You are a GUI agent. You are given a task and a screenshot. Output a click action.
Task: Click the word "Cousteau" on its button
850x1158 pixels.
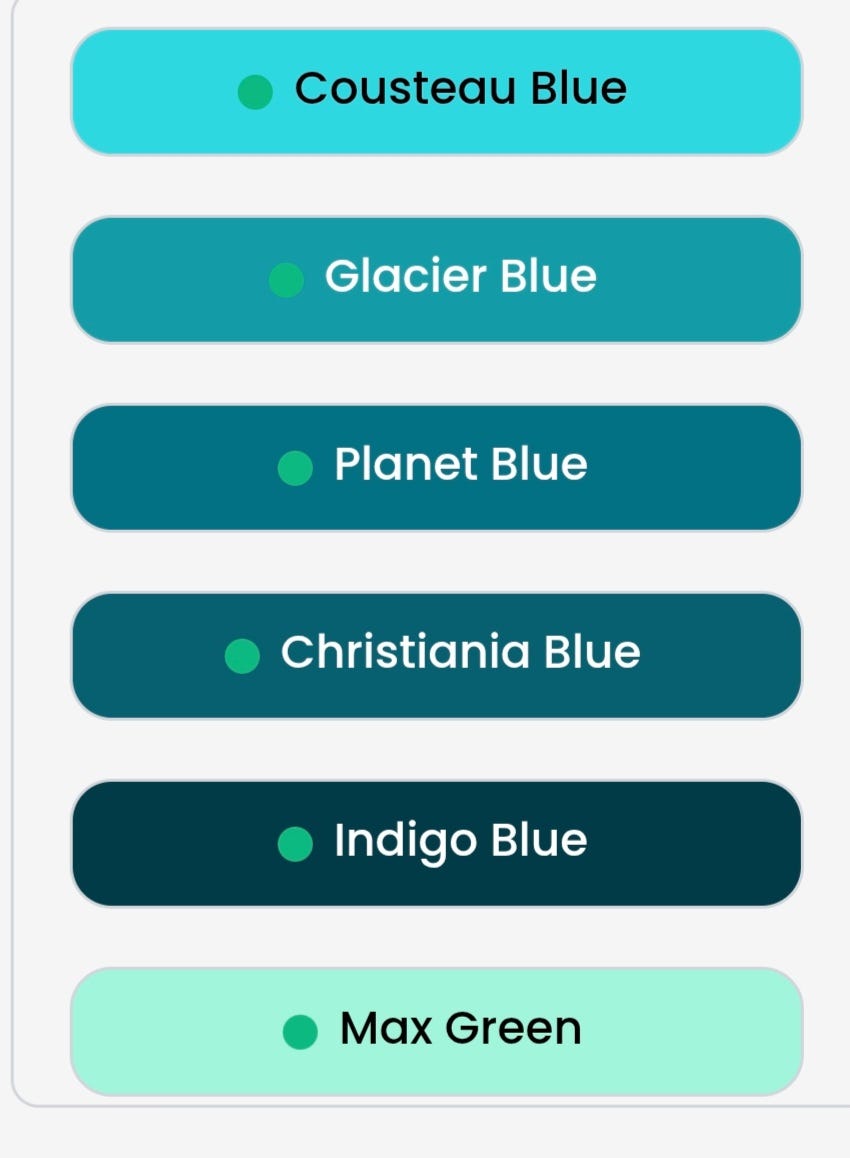pos(405,89)
